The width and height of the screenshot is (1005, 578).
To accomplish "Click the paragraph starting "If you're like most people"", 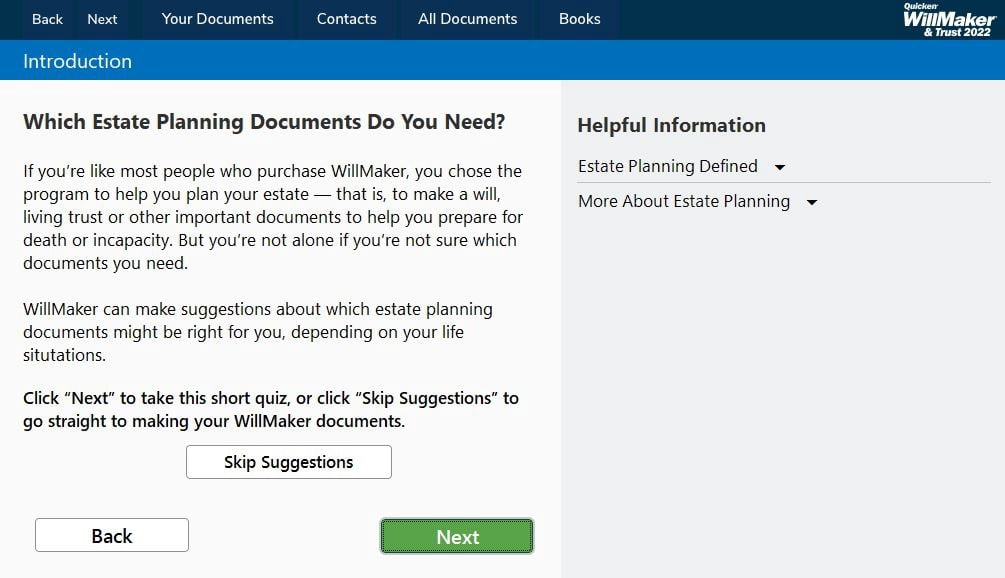I will pos(272,217).
